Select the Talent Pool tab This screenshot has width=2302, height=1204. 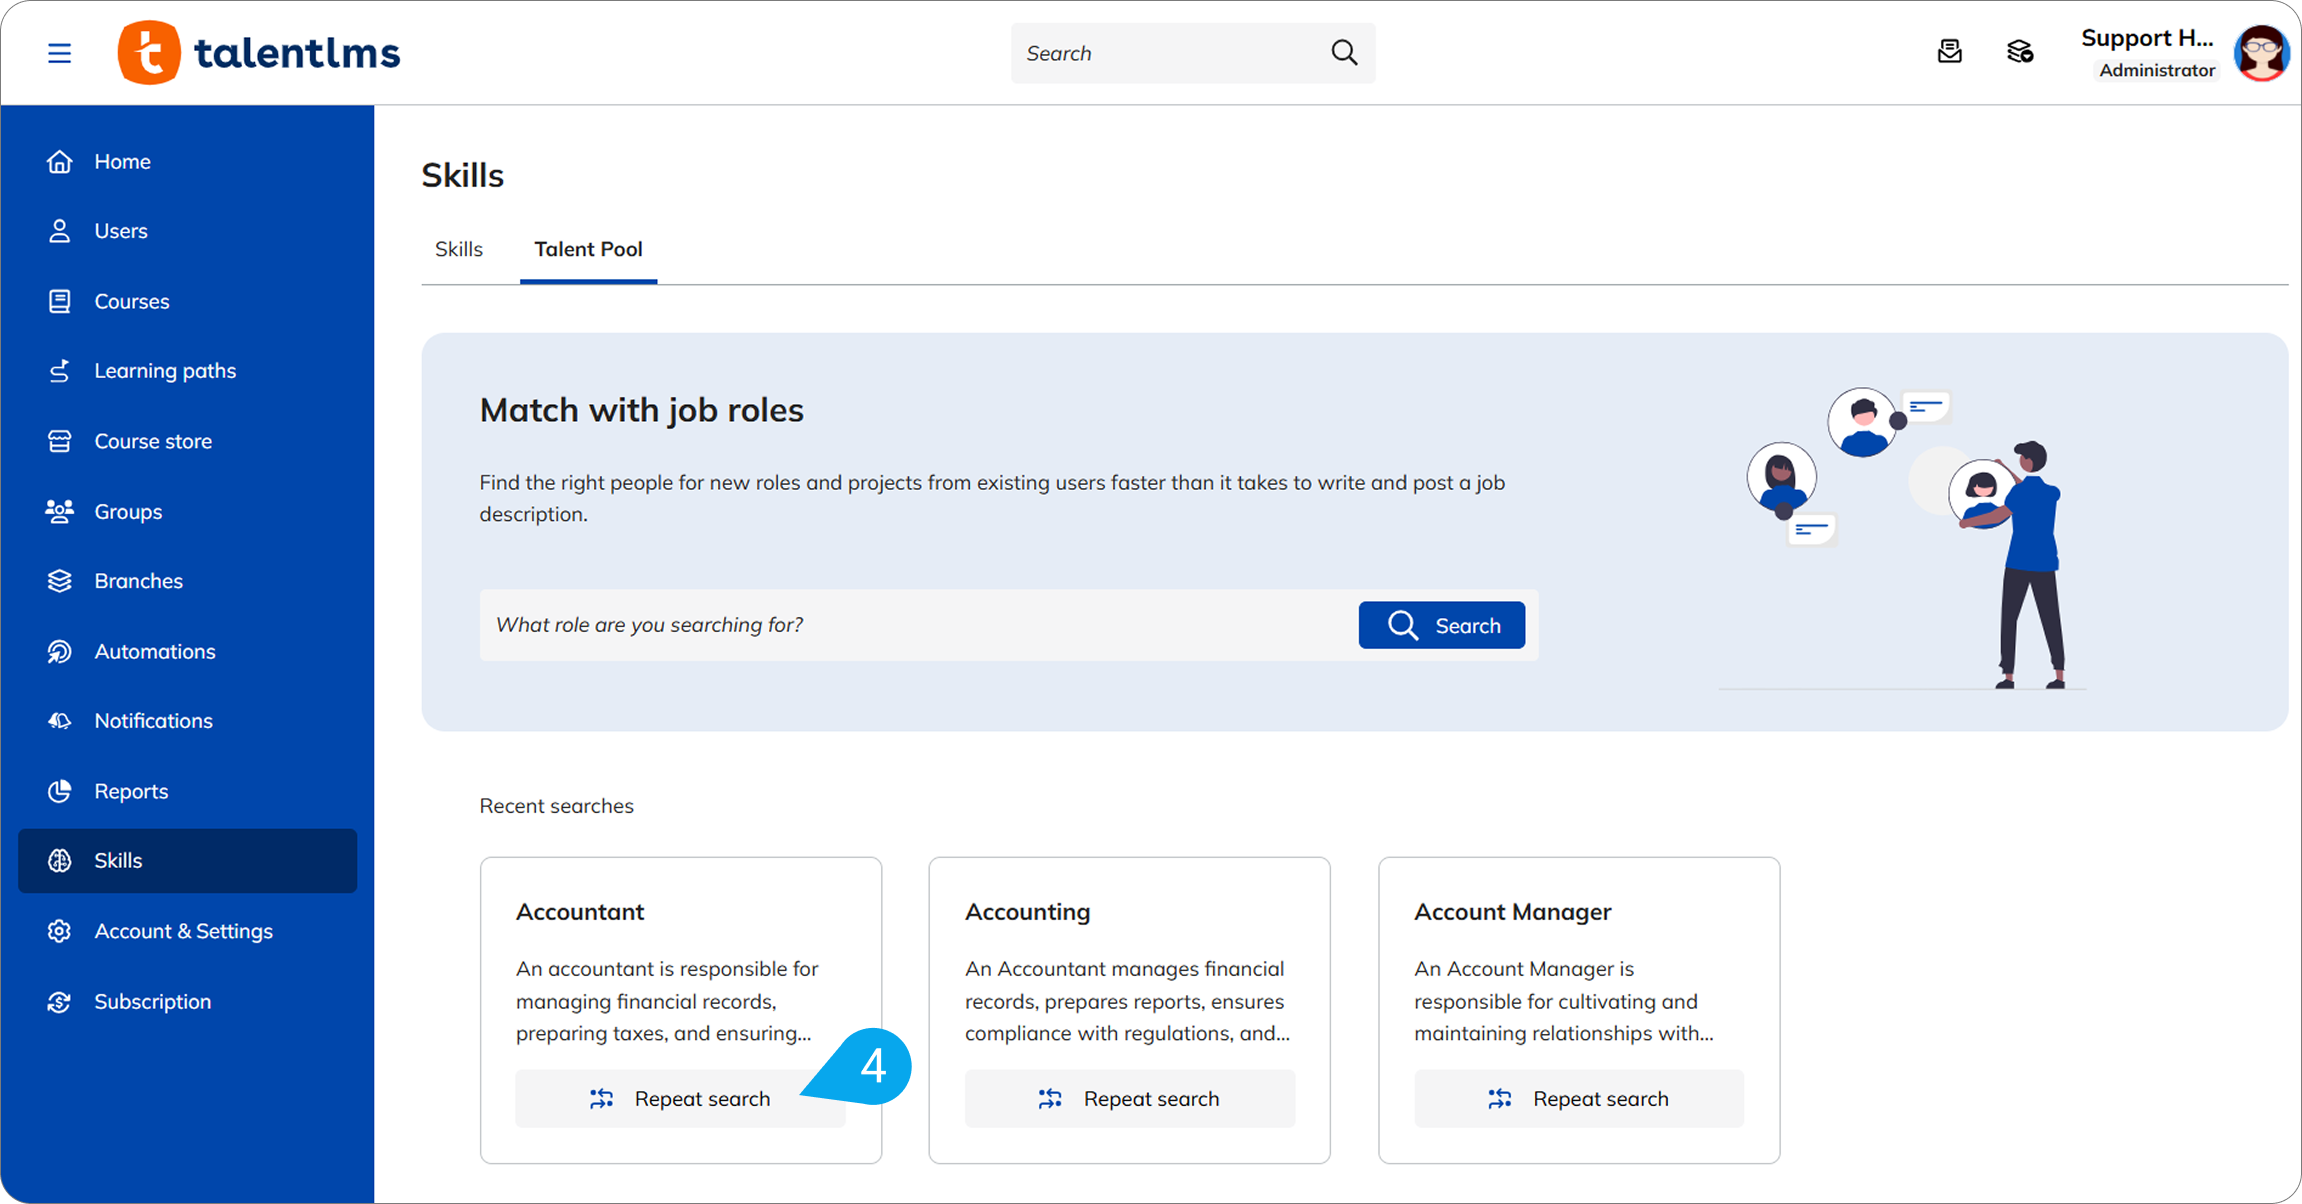(588, 249)
